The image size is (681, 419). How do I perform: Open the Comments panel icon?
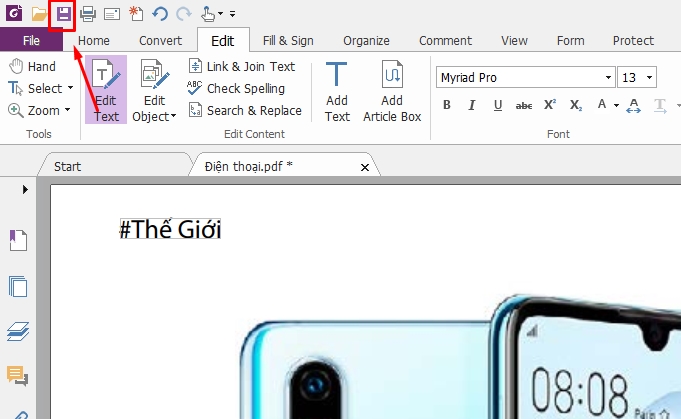17,376
